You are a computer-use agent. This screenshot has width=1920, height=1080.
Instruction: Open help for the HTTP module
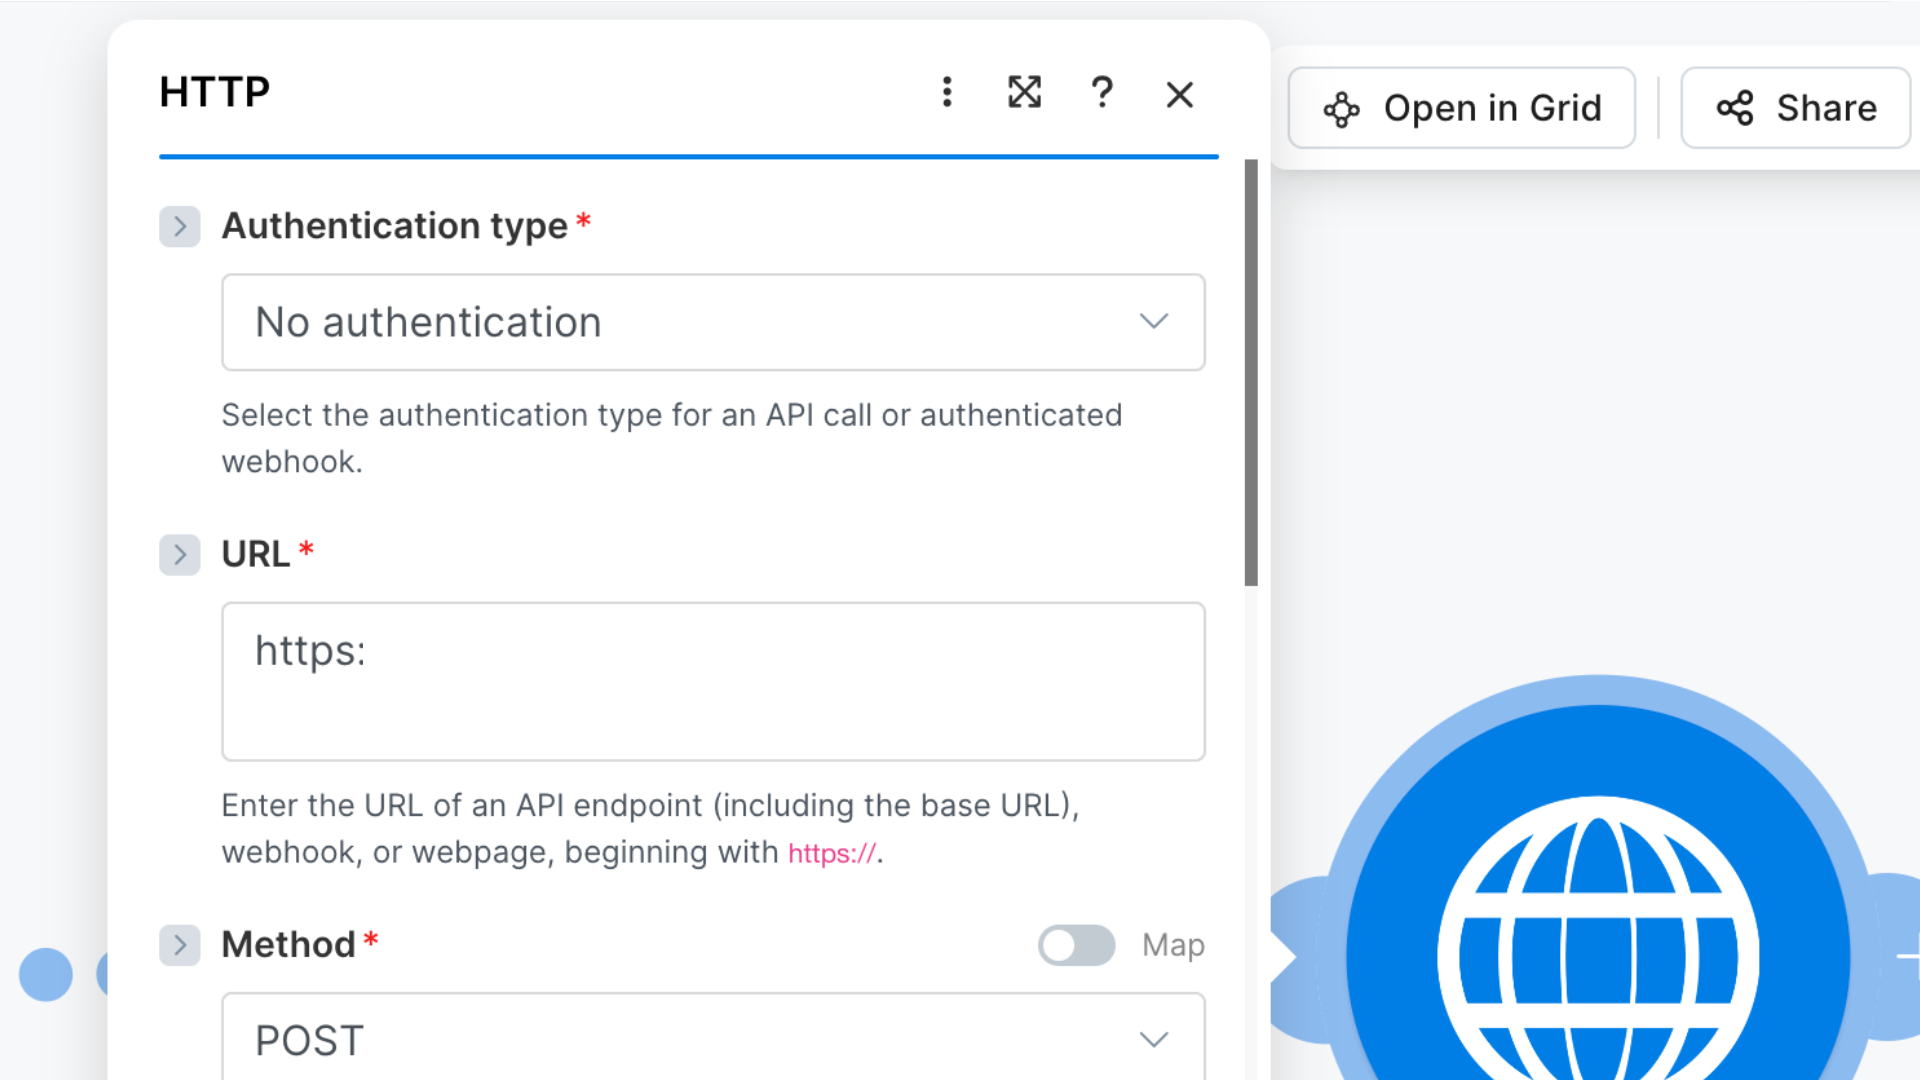click(1102, 92)
